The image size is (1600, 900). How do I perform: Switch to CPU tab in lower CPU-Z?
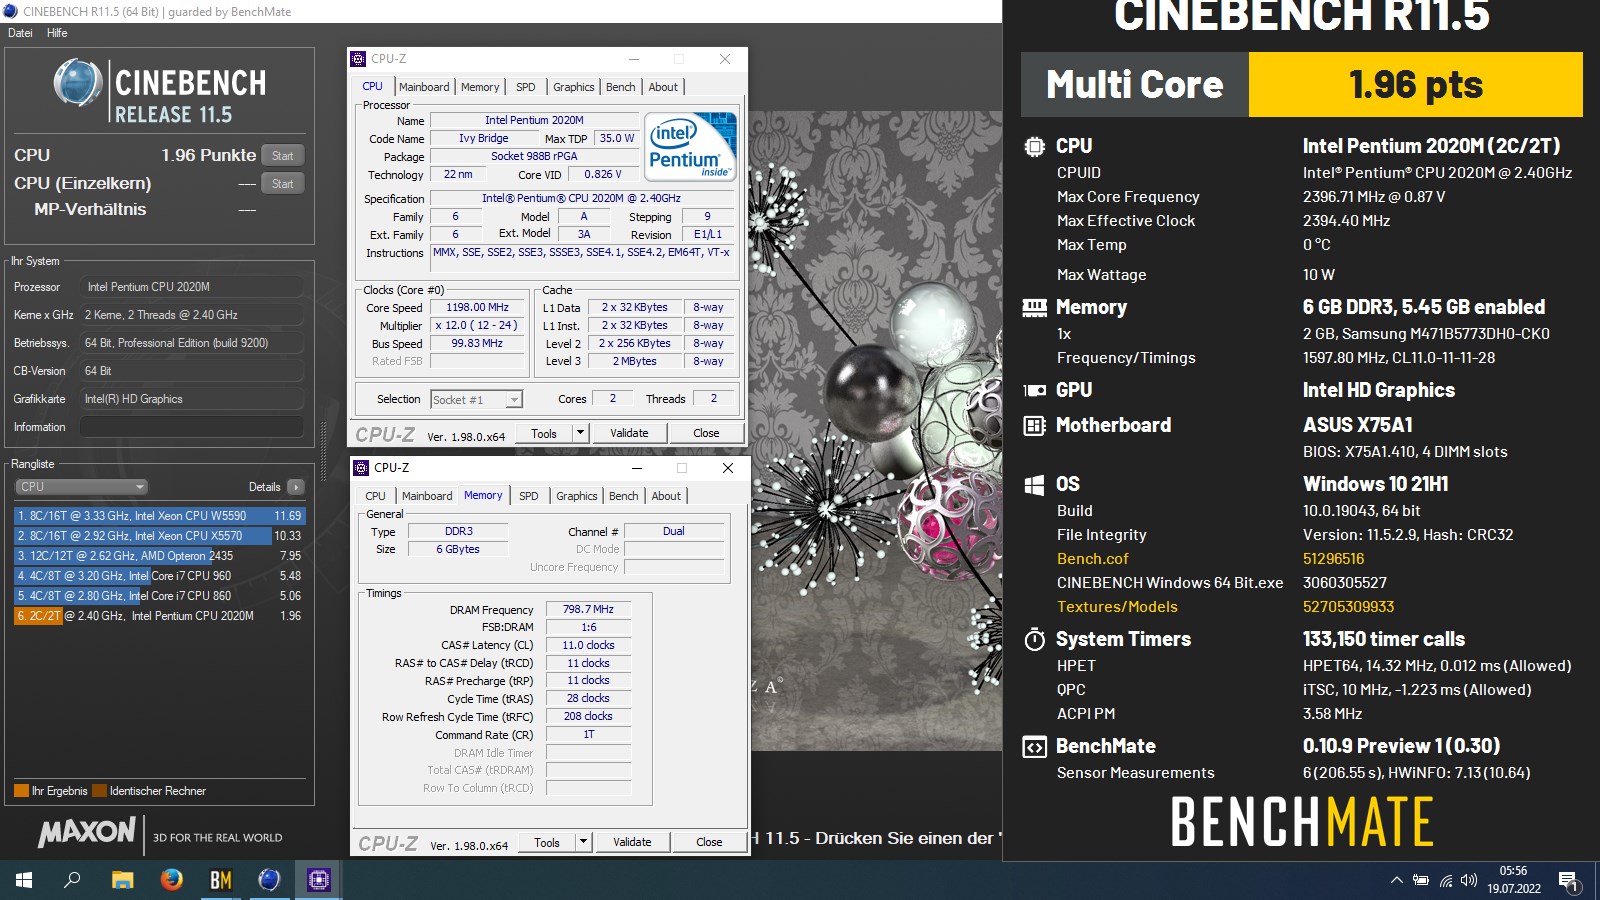tap(376, 496)
